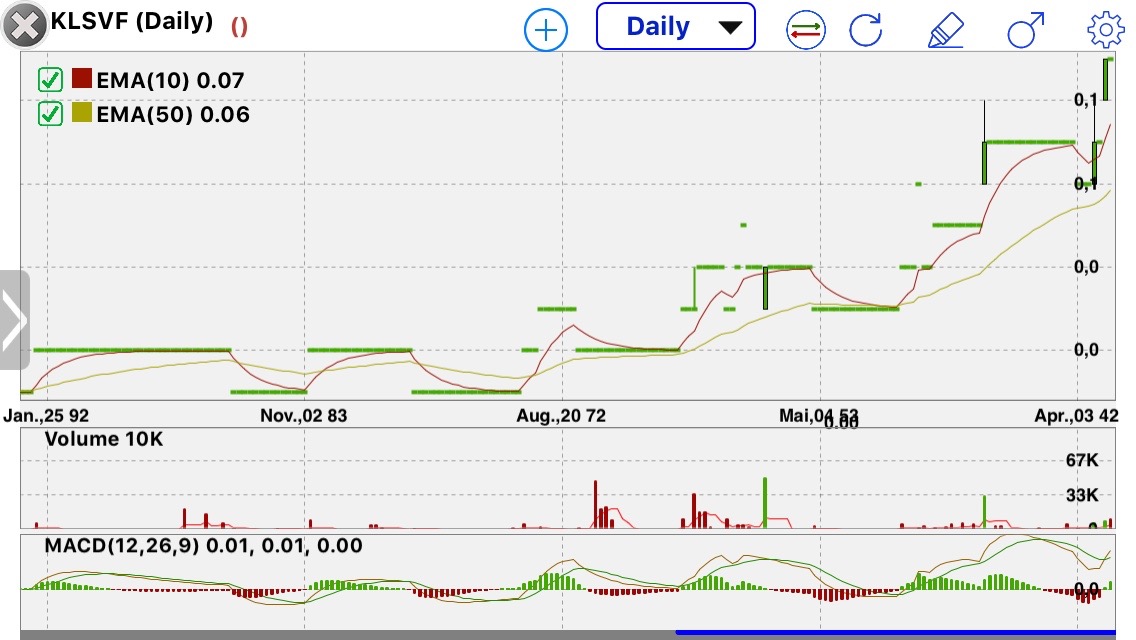Toggle the EMA(50) indicator checkbox

pyautogui.click(x=50, y=114)
